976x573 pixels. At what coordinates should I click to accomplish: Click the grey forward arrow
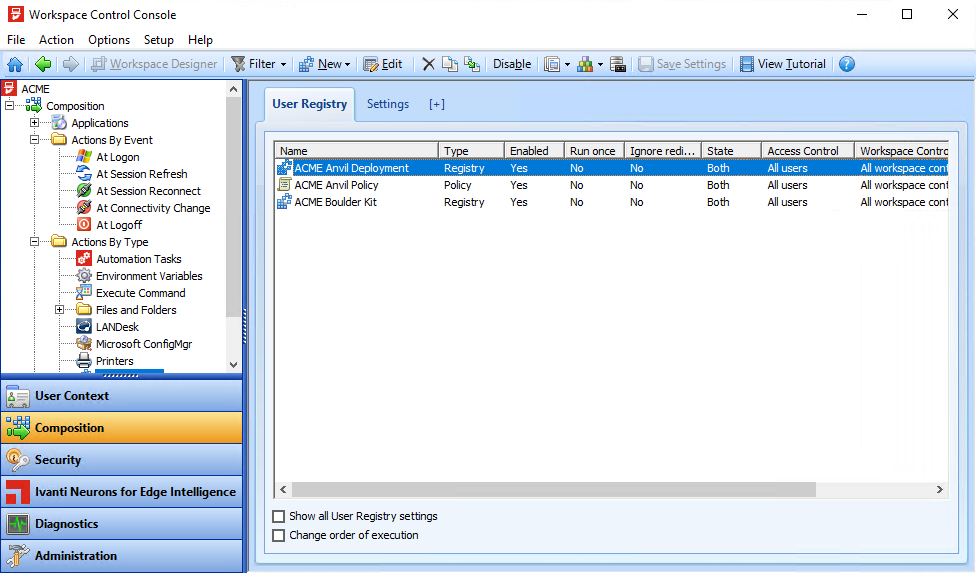pos(71,64)
